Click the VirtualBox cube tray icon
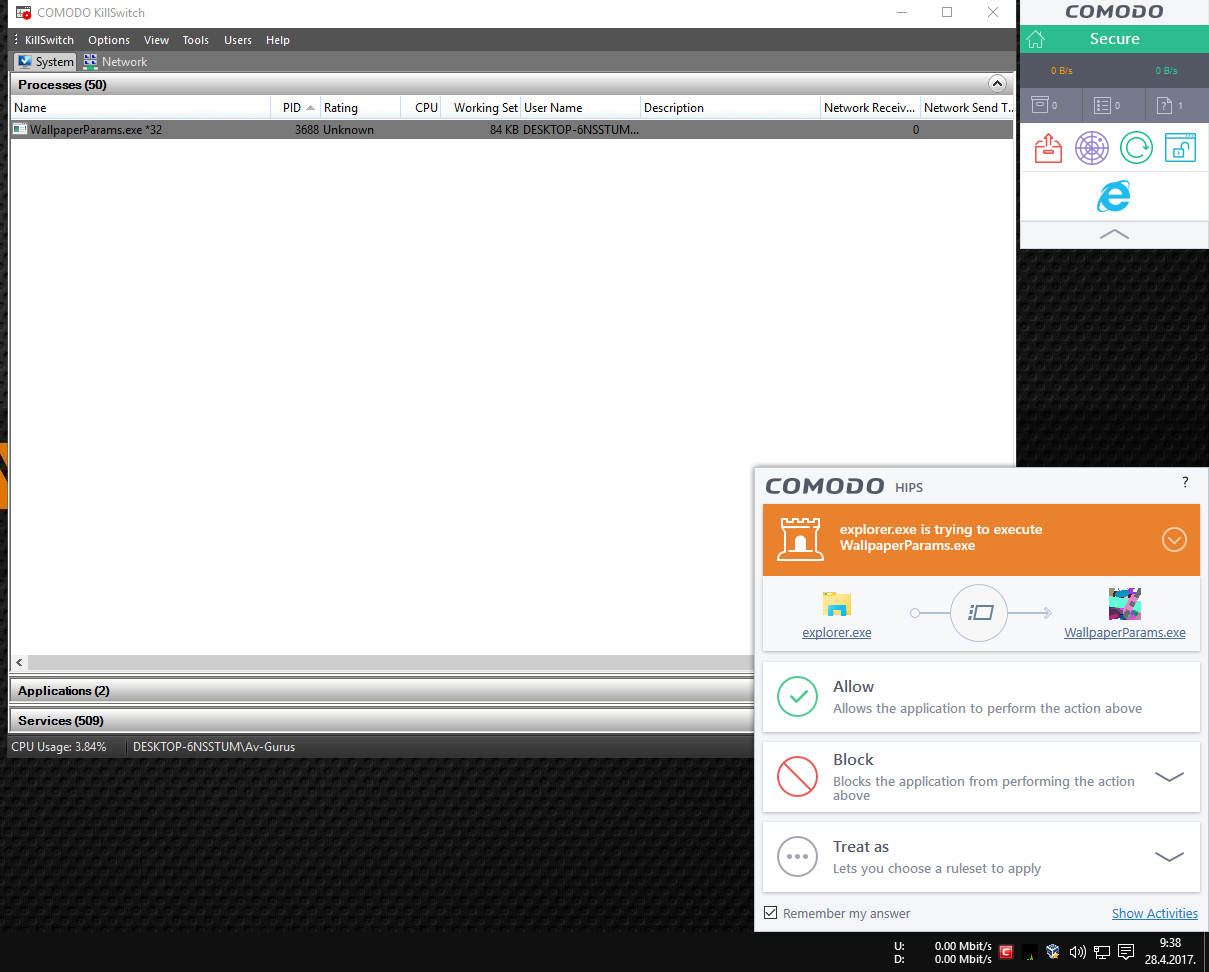Screen dimensions: 1209x972 click(x=1053, y=952)
